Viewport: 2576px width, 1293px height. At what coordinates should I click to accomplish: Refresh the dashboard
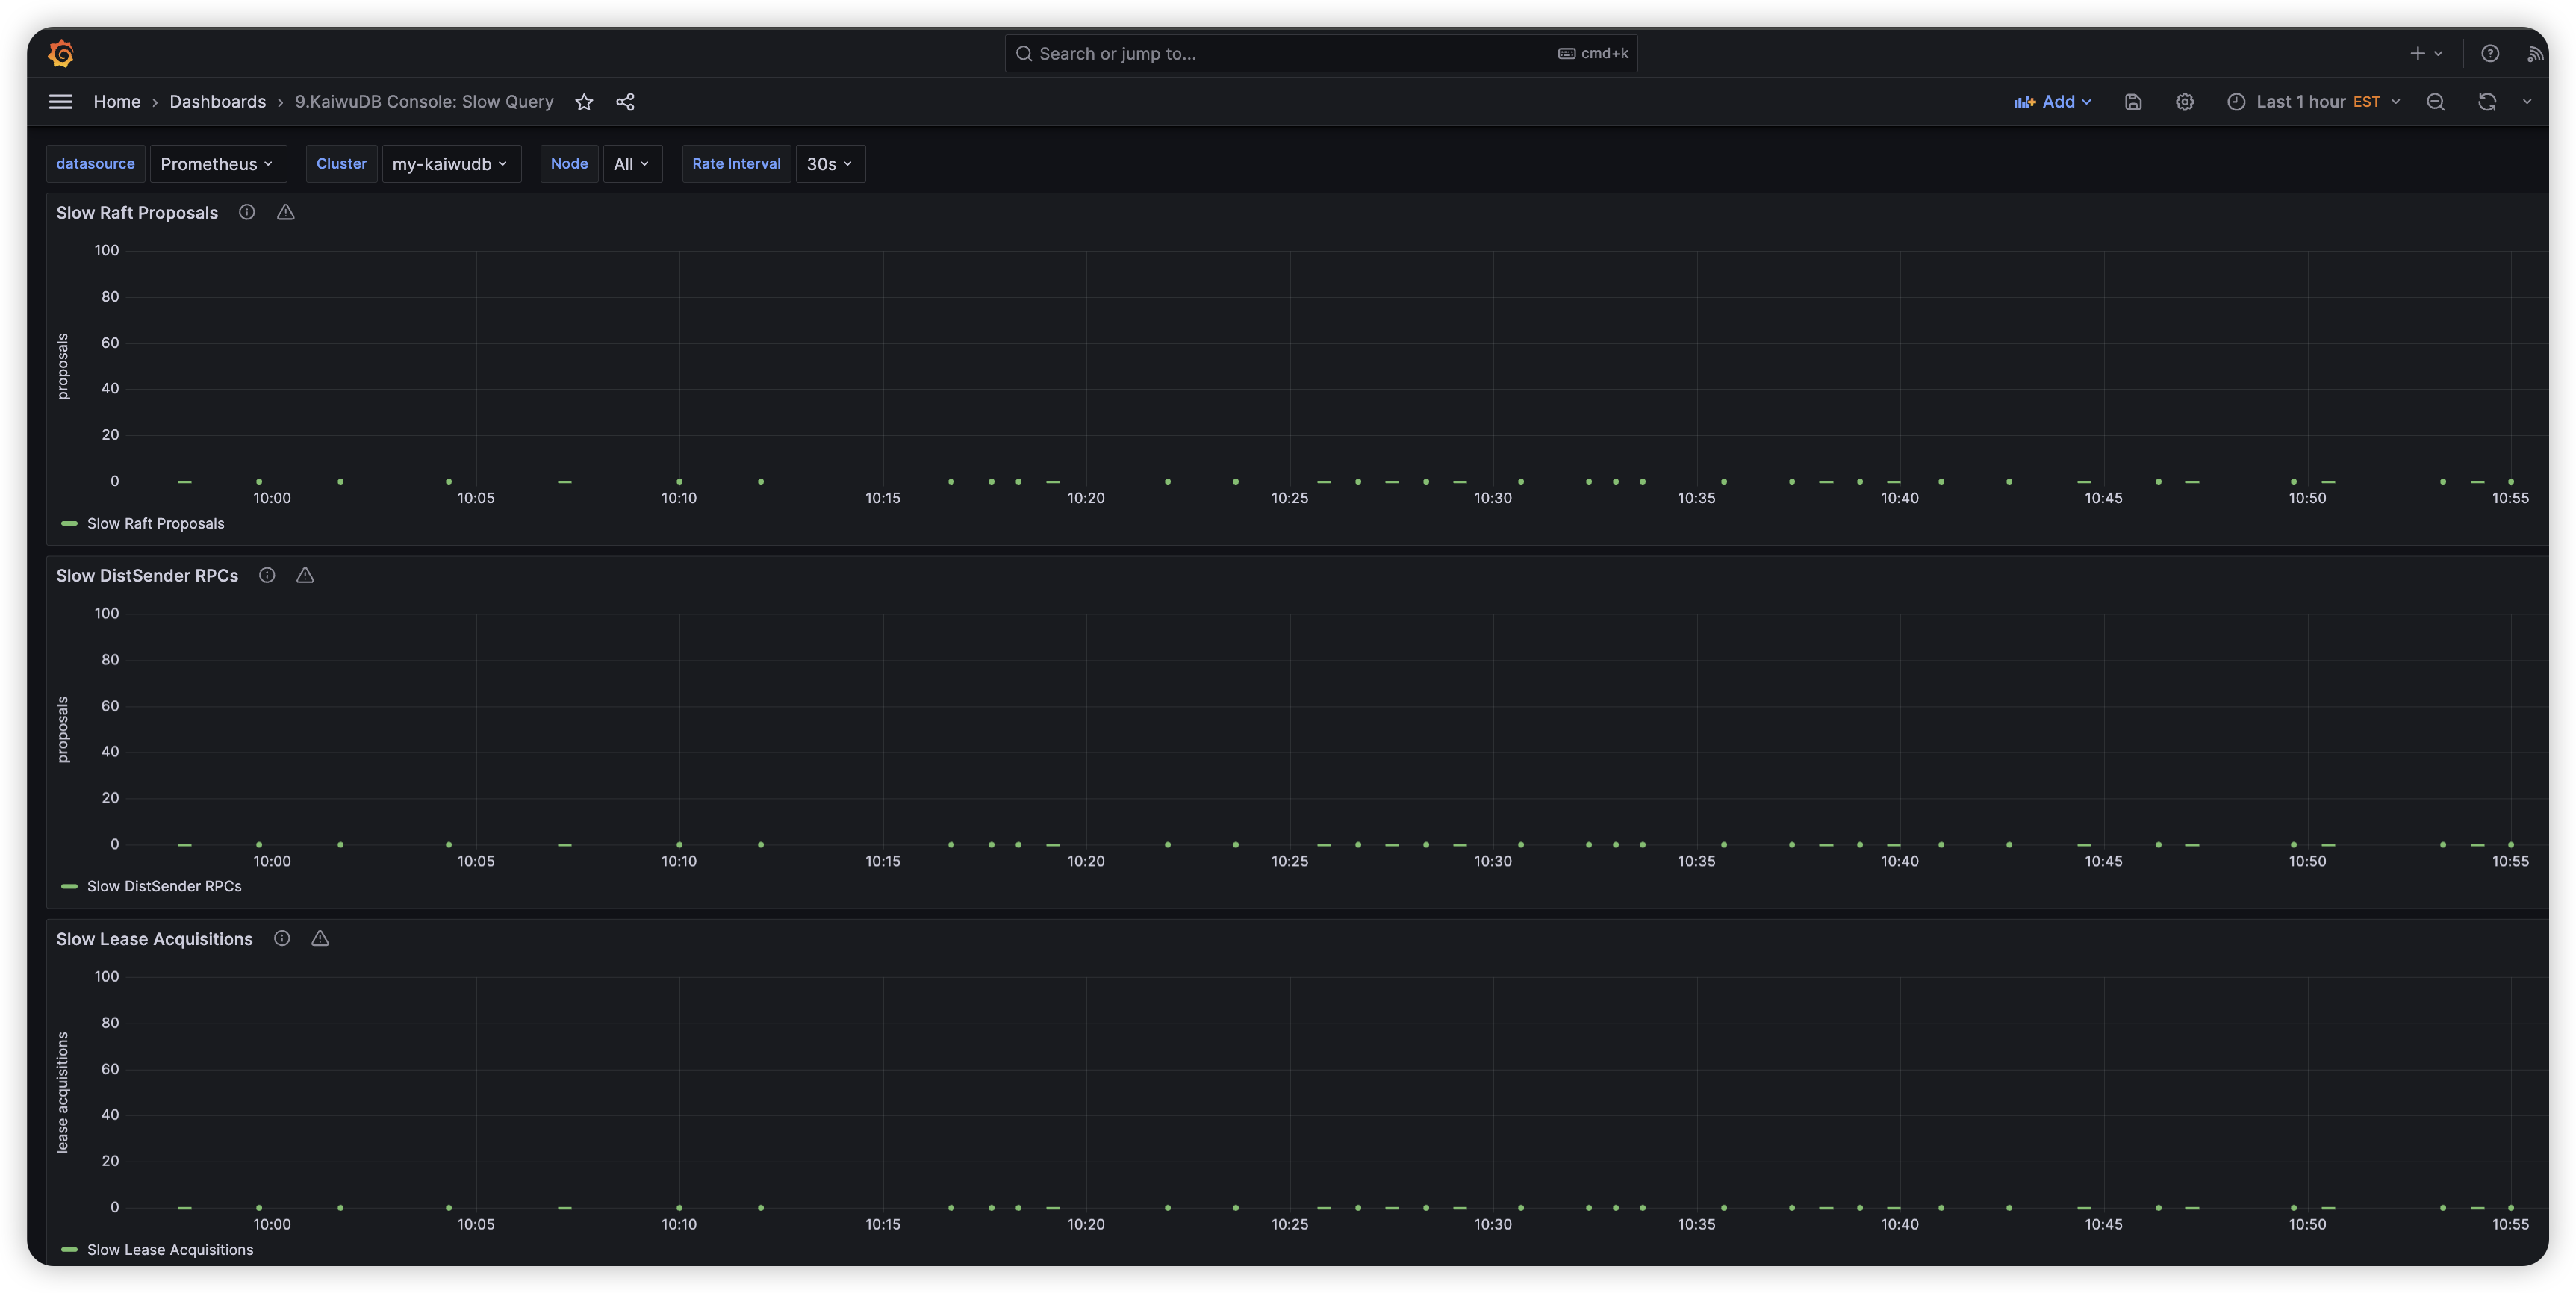(x=2487, y=102)
